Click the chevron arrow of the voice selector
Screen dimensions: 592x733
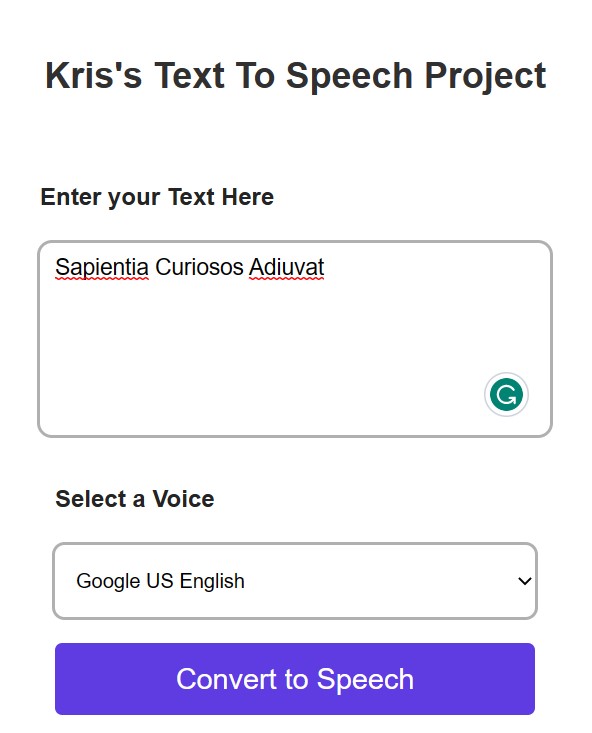click(525, 581)
